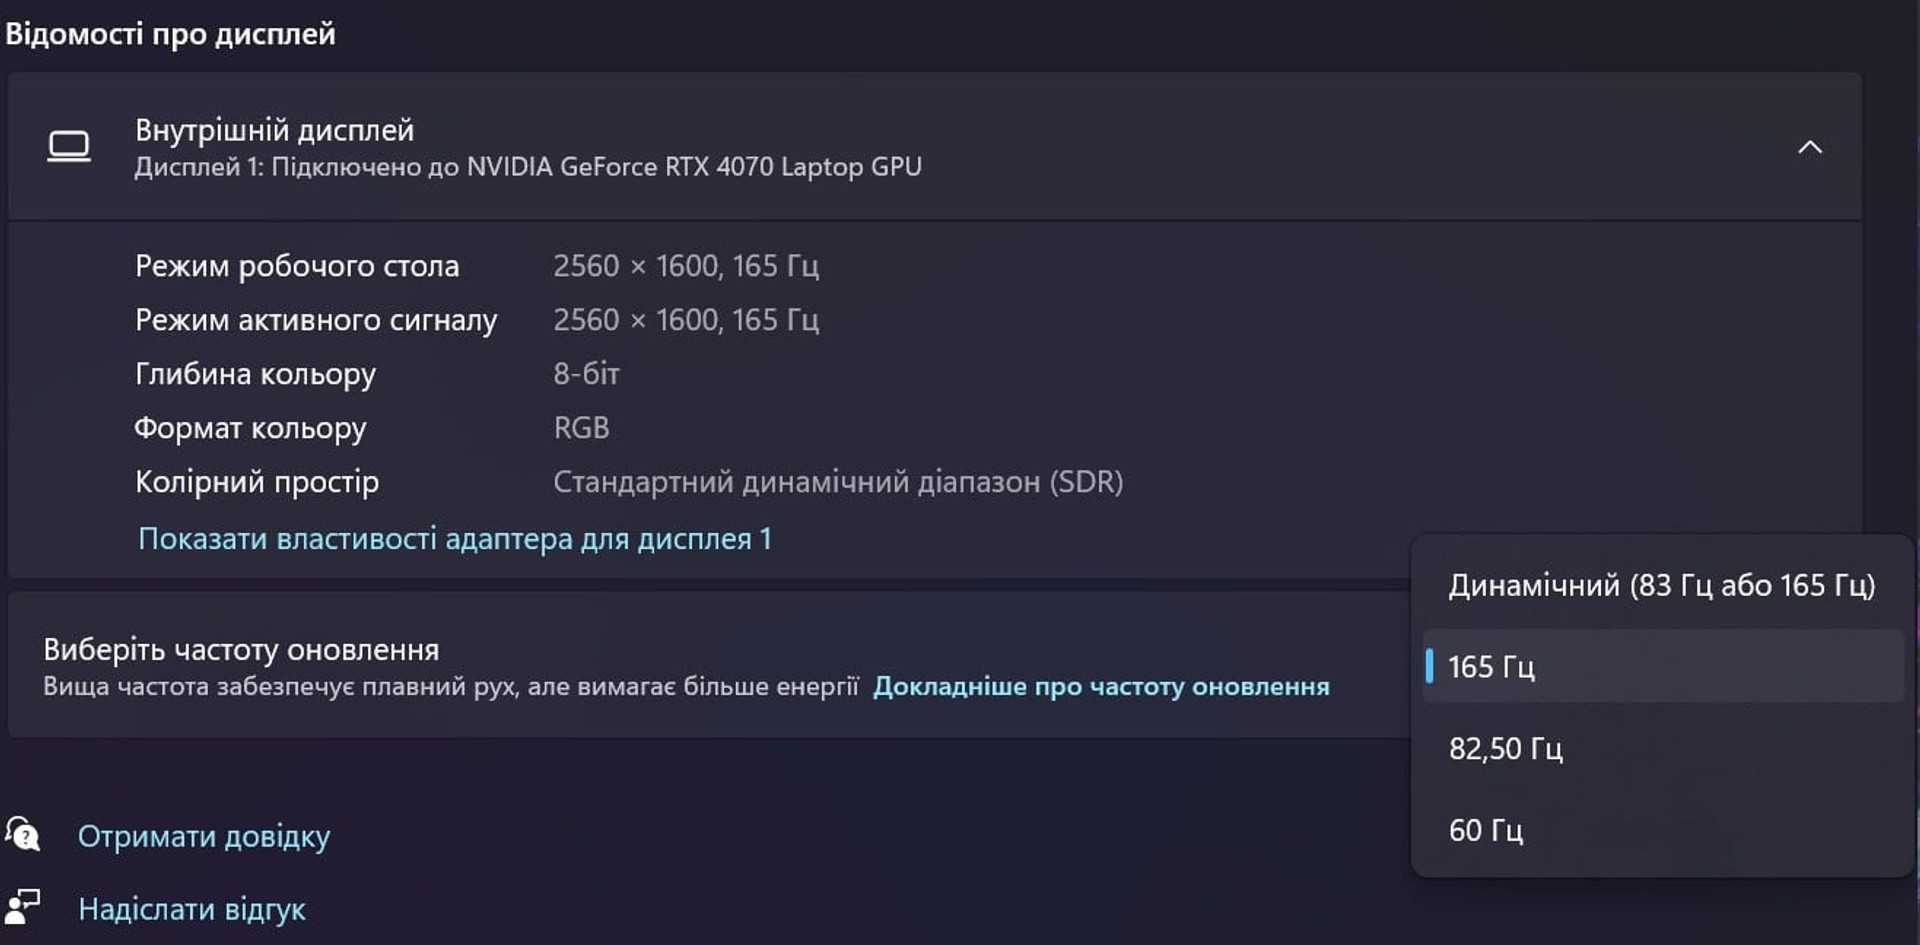Click the Відомості про дисплей heading
The image size is (1920, 945).
[170, 34]
